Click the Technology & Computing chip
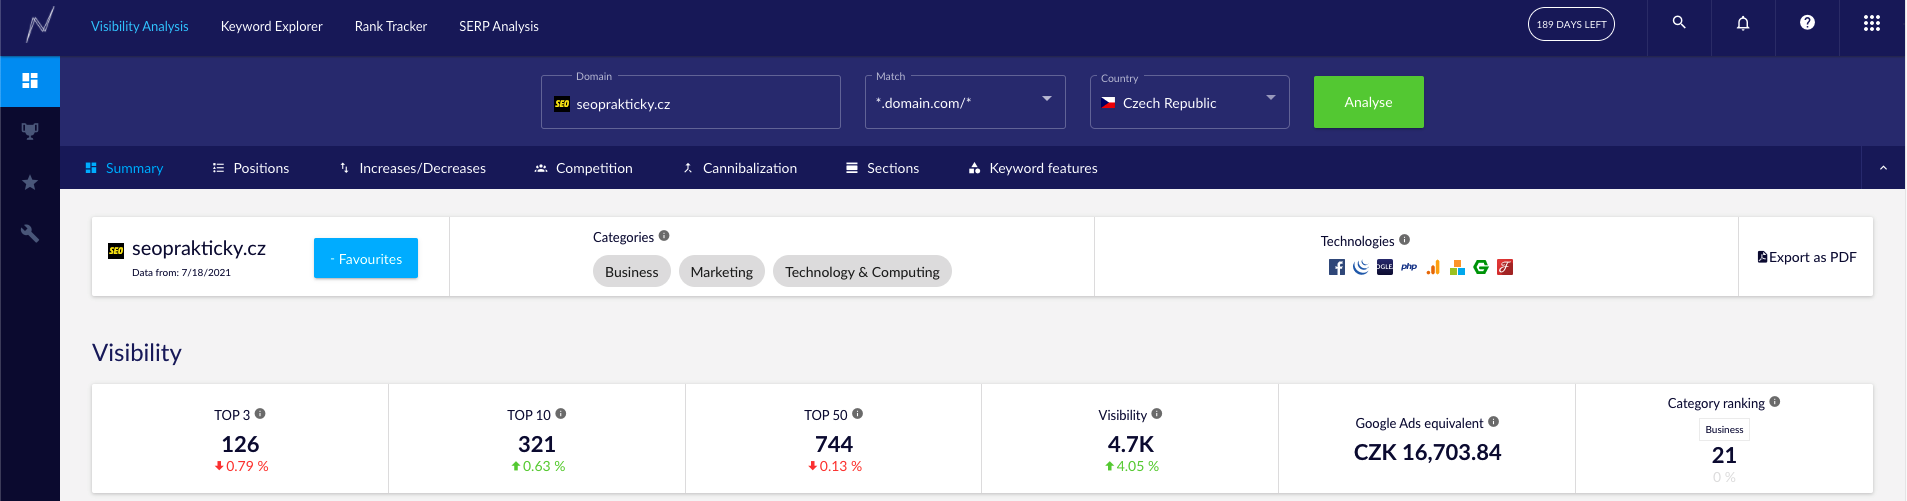 862,271
